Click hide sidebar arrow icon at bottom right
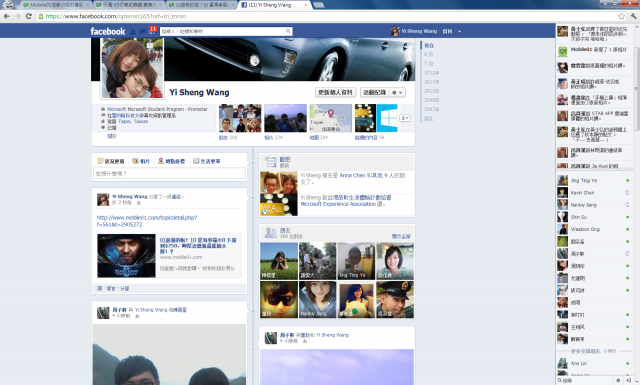The width and height of the screenshot is (640, 385). click(628, 381)
